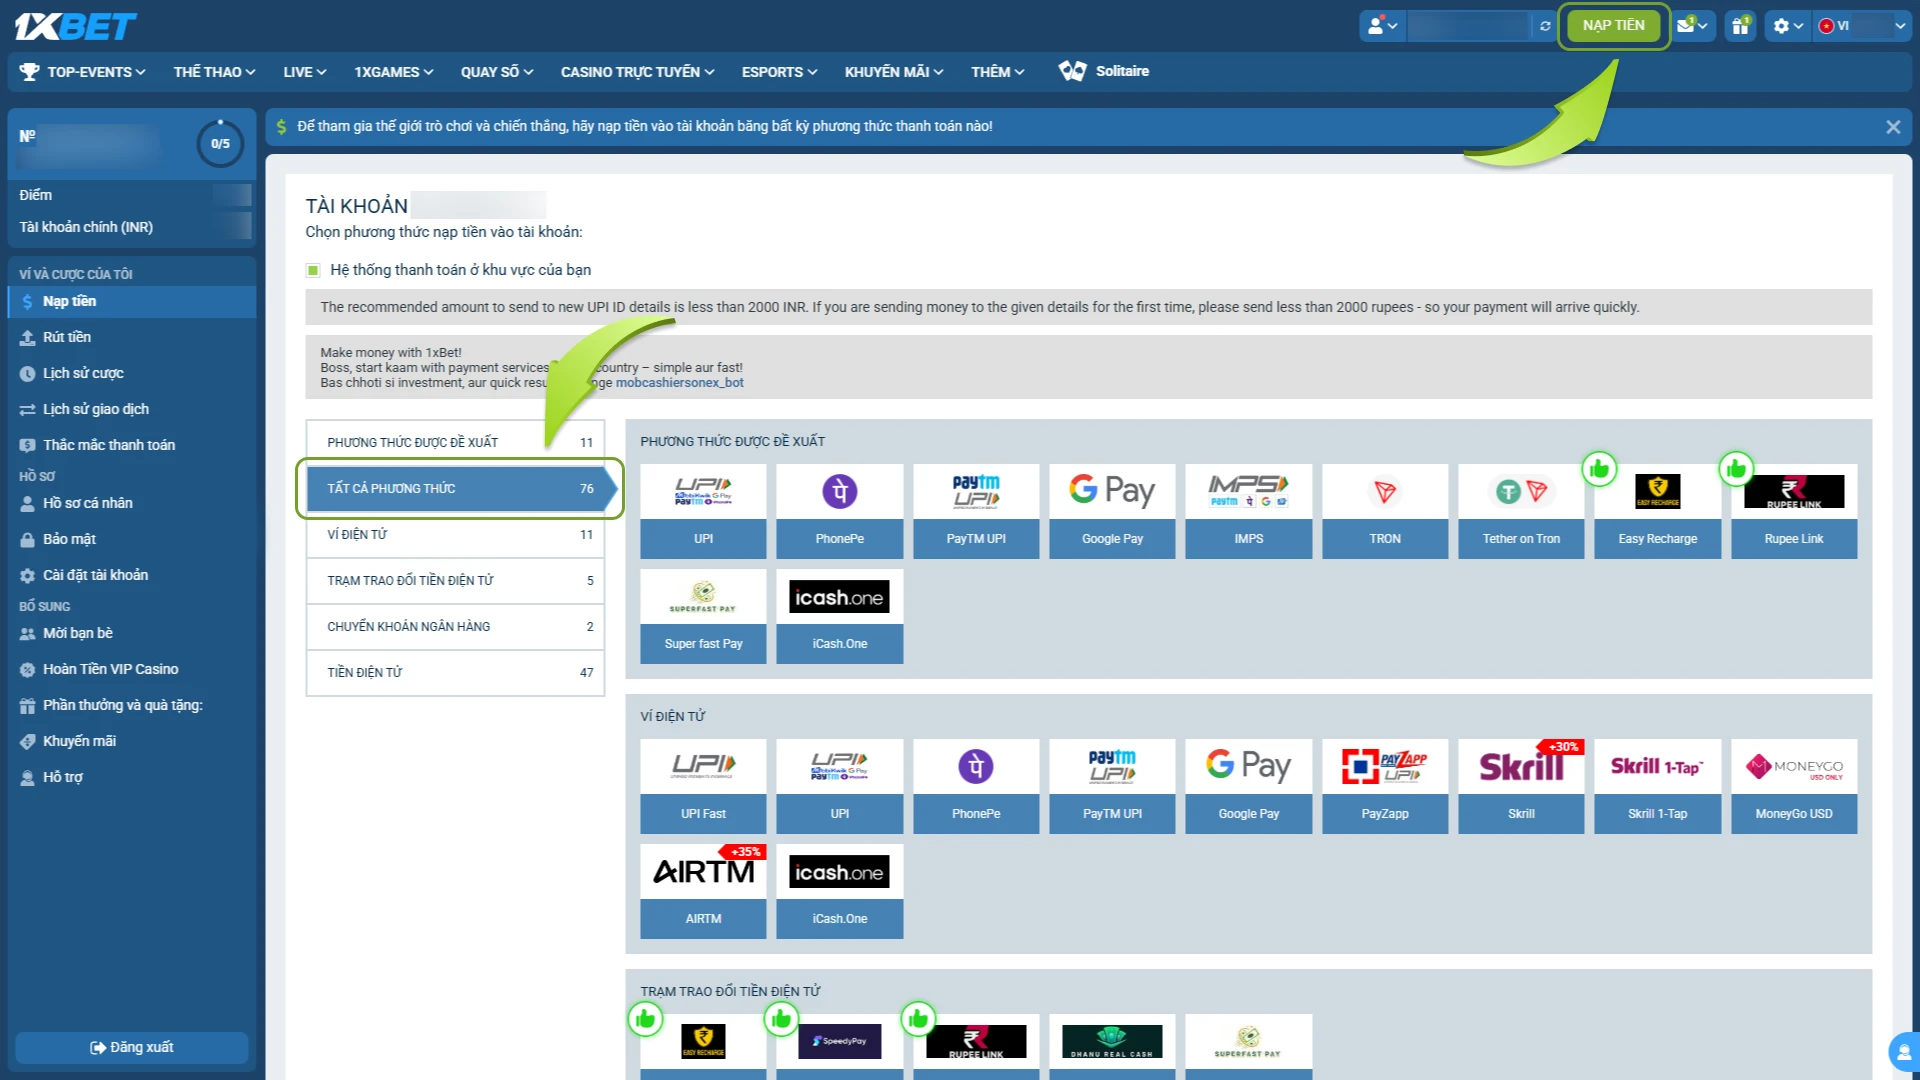
Task: Select VÍ ĐIỆN TỬ category tab
Action: click(455, 534)
